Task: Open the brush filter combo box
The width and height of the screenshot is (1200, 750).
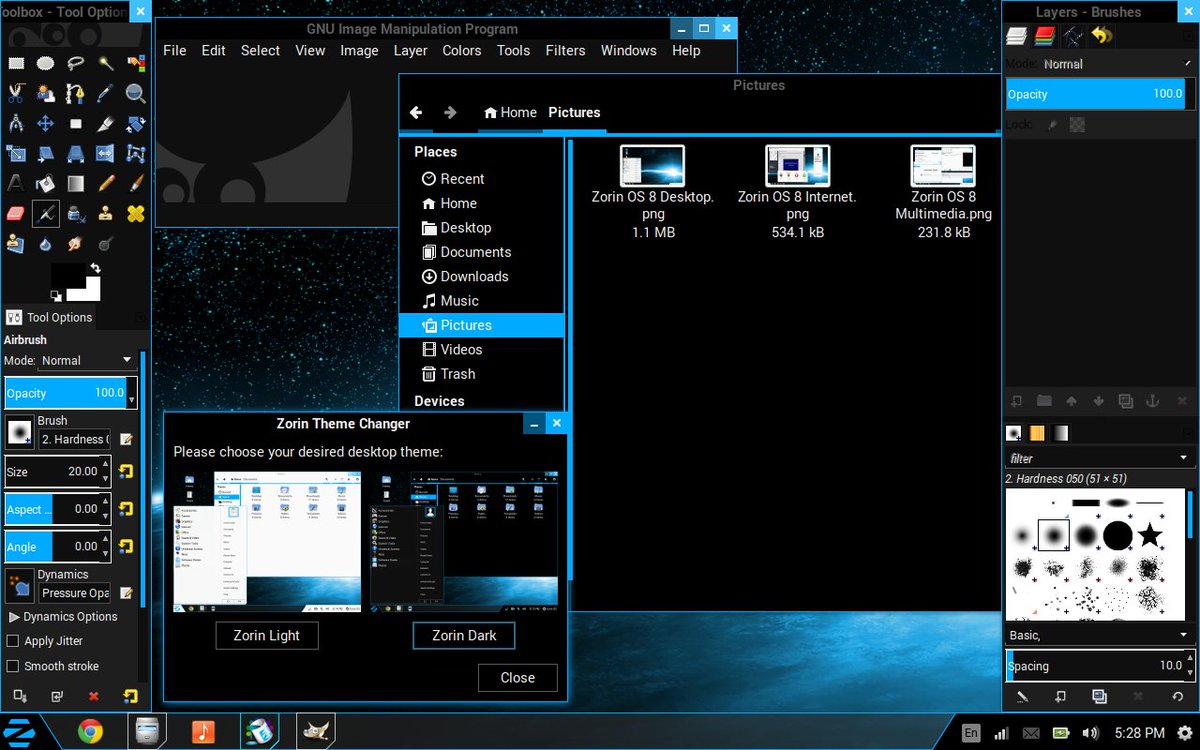Action: pos(1099,459)
